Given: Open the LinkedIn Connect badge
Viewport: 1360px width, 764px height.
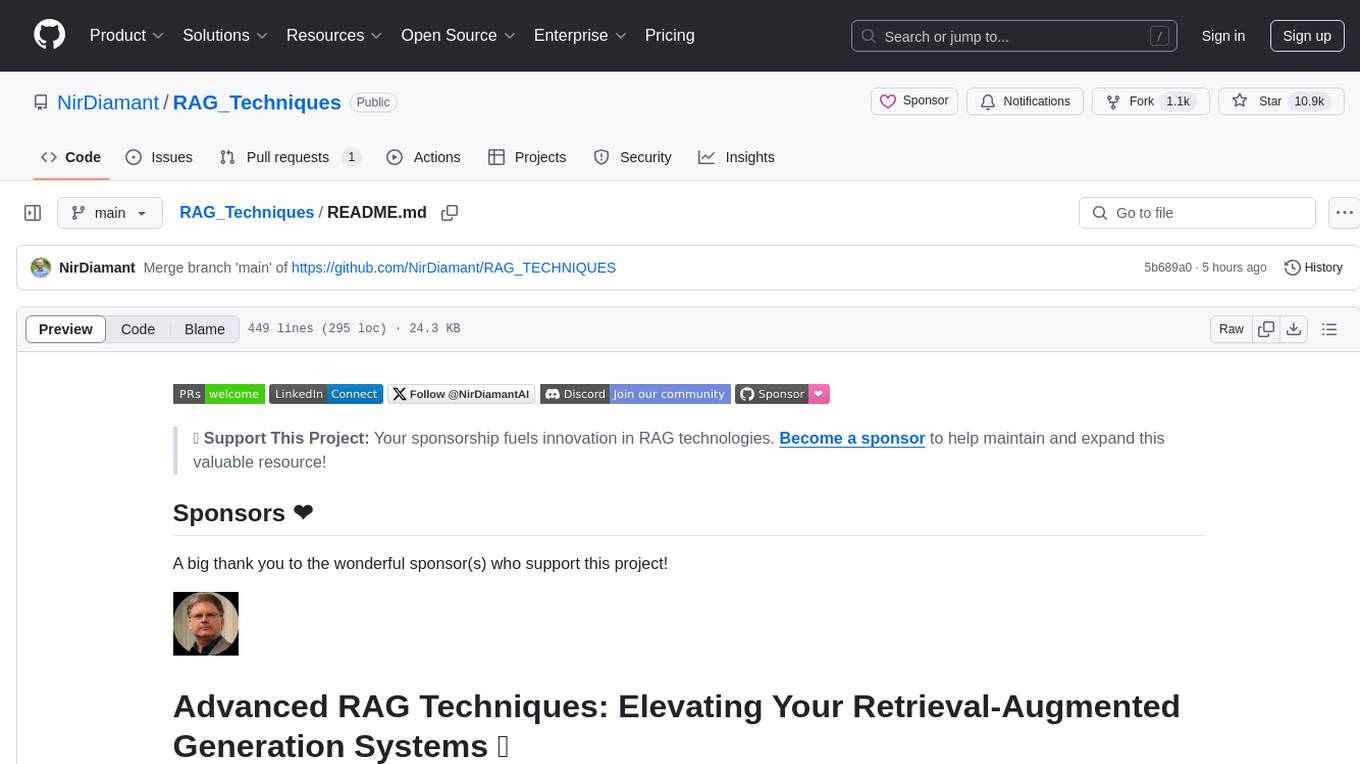Looking at the screenshot, I should coord(326,394).
